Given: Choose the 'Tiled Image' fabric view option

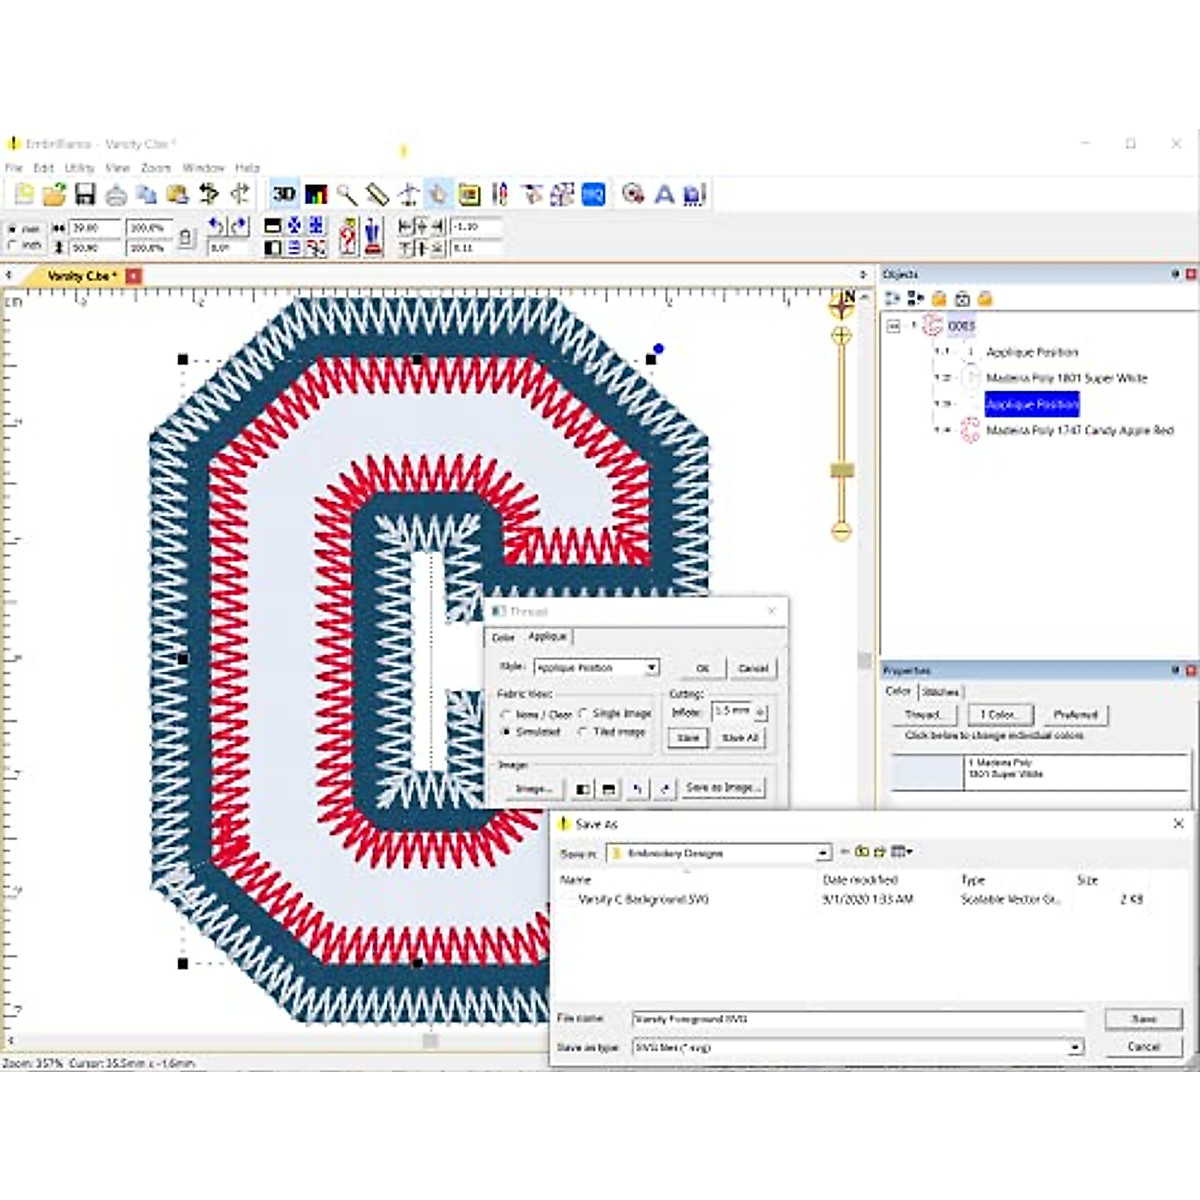Looking at the screenshot, I should click(x=584, y=732).
